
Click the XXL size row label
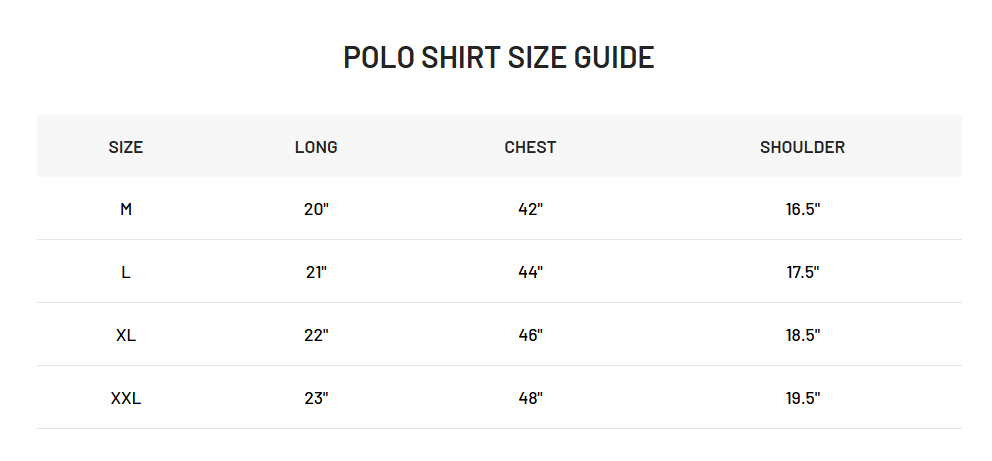126,398
